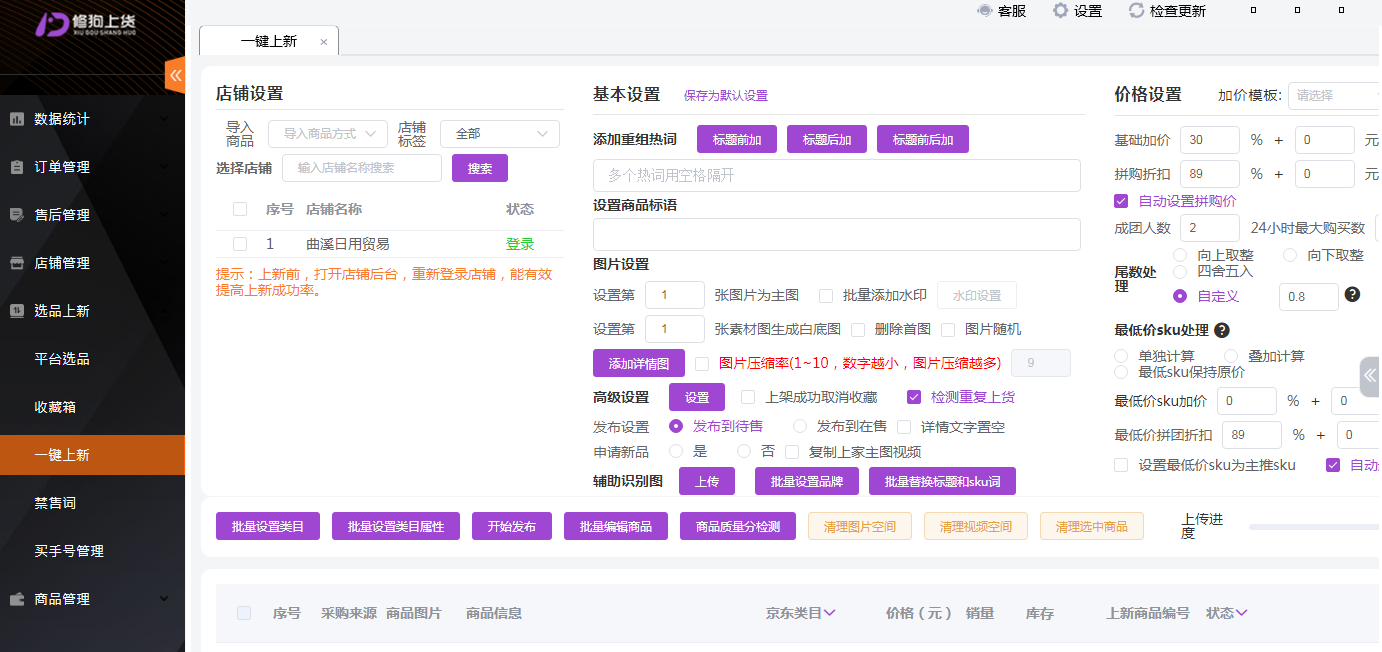This screenshot has height=652, width=1382.
Task: Expand the right-side panel arrow handle
Action: click(x=1370, y=376)
